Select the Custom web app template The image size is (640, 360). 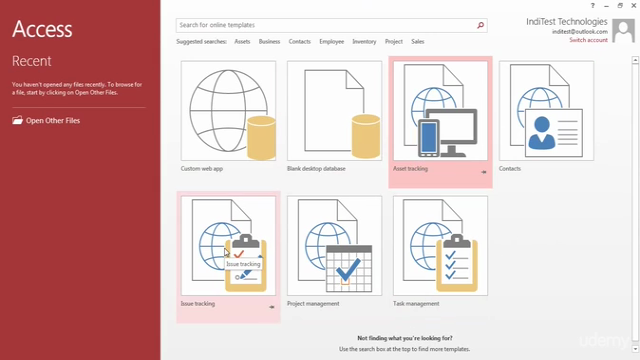click(x=228, y=111)
